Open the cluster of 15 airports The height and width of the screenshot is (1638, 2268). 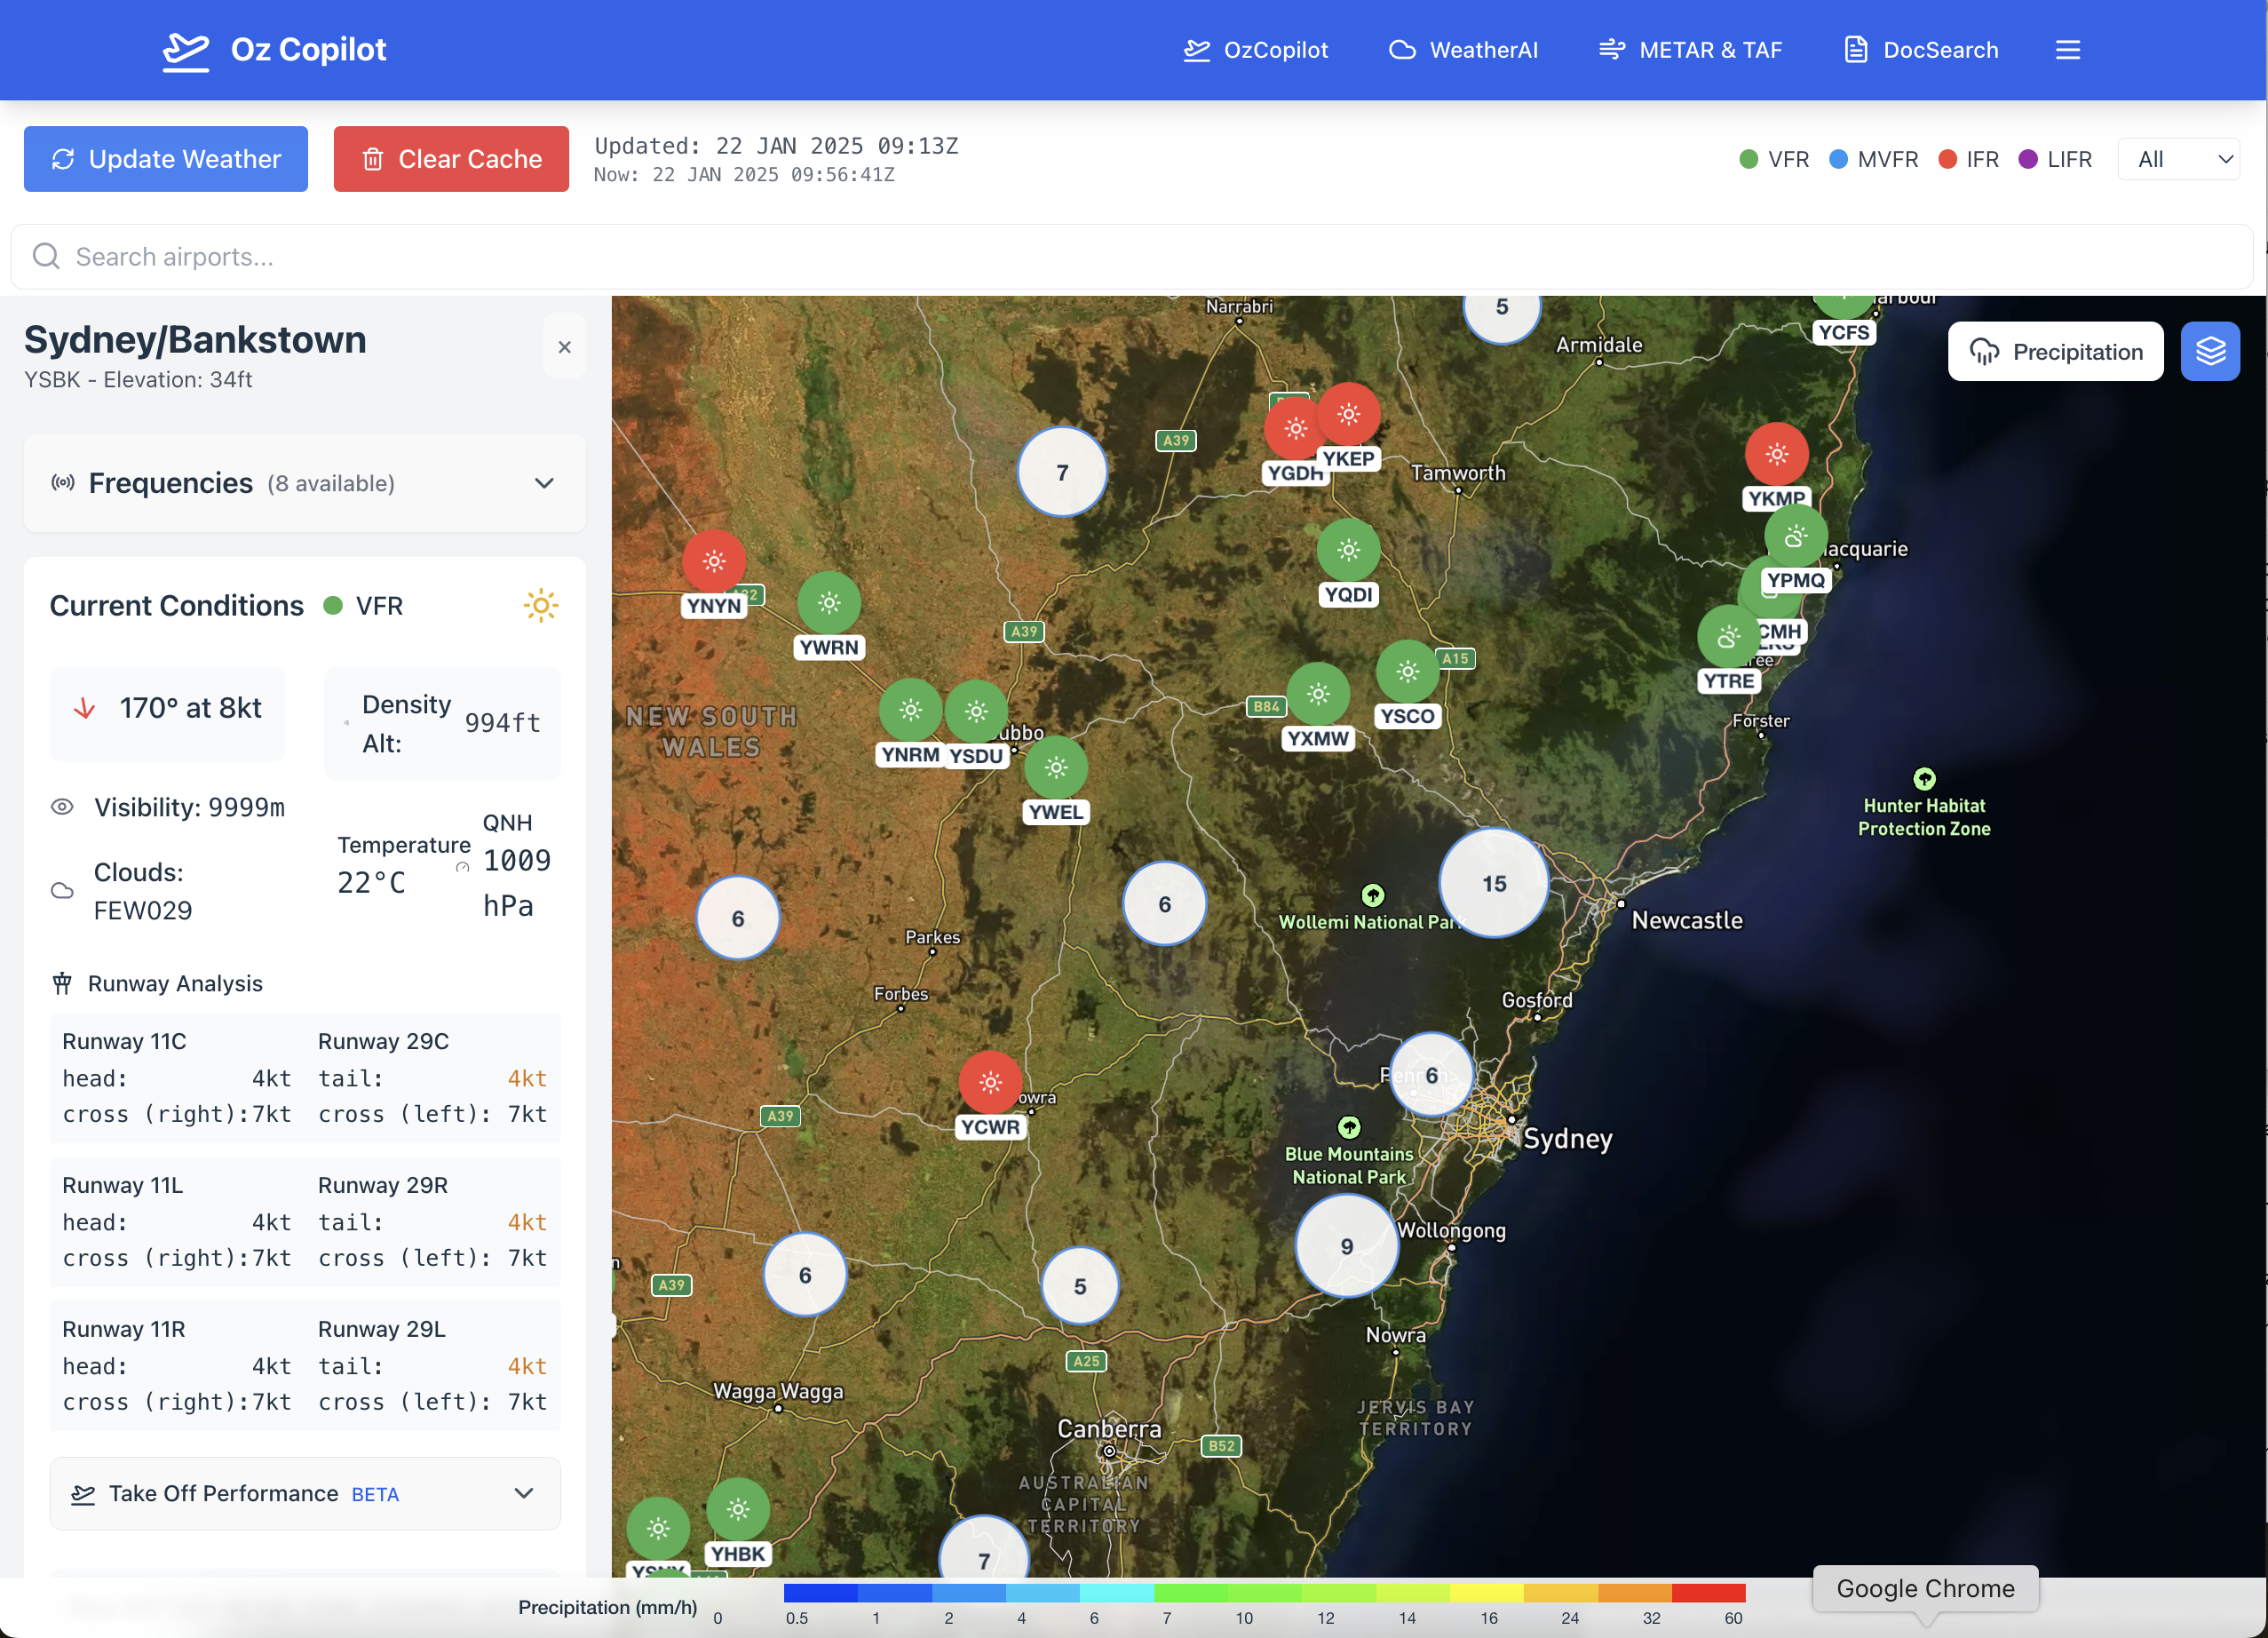[x=1493, y=883]
